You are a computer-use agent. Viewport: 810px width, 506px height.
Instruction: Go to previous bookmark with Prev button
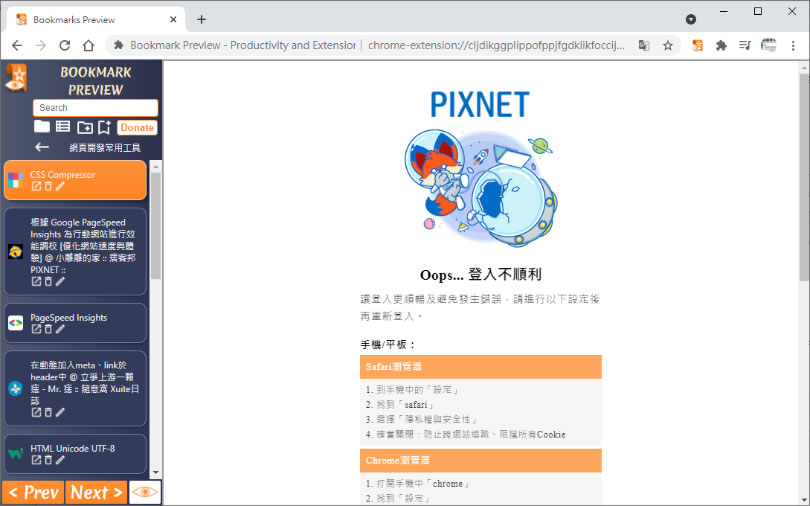coord(33,493)
